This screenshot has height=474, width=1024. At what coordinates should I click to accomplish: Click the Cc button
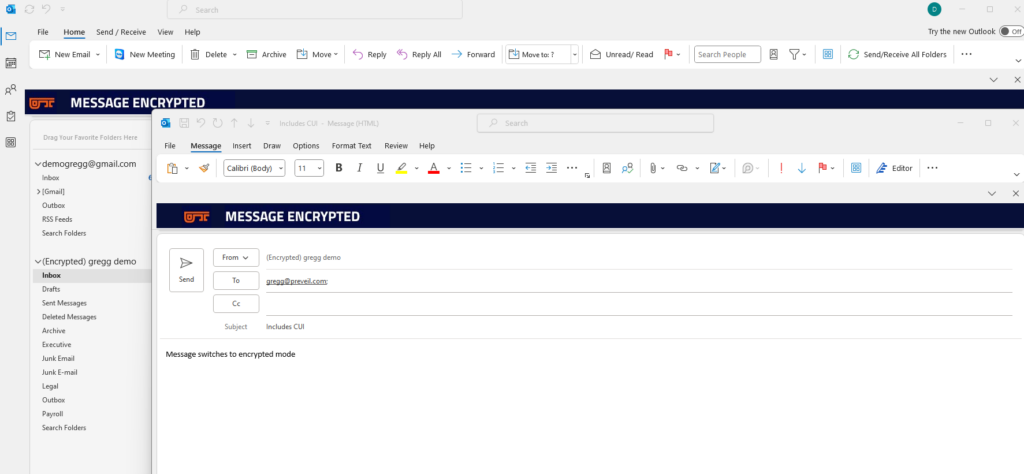236,304
